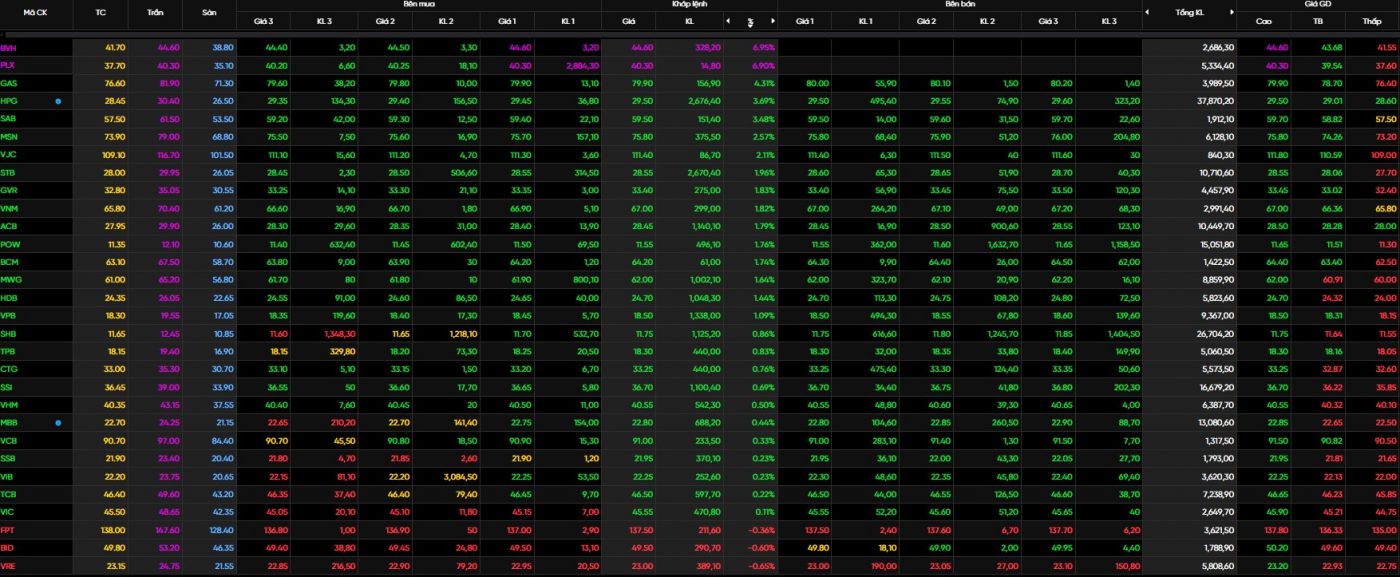
Task: Click the Thấp low price column header
Action: point(1372,21)
